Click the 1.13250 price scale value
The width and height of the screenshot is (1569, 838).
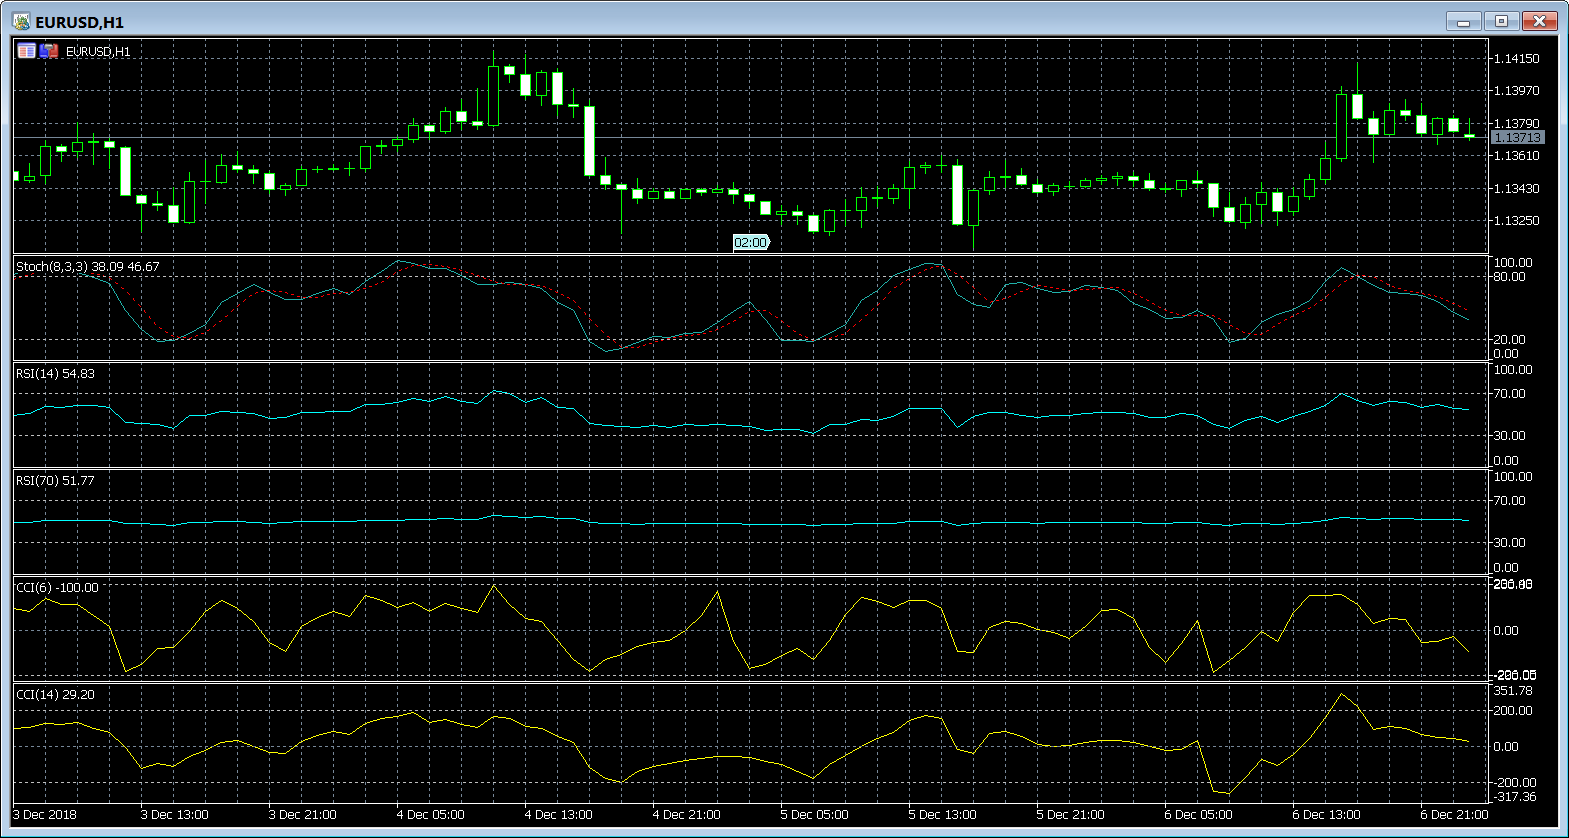1516,221
